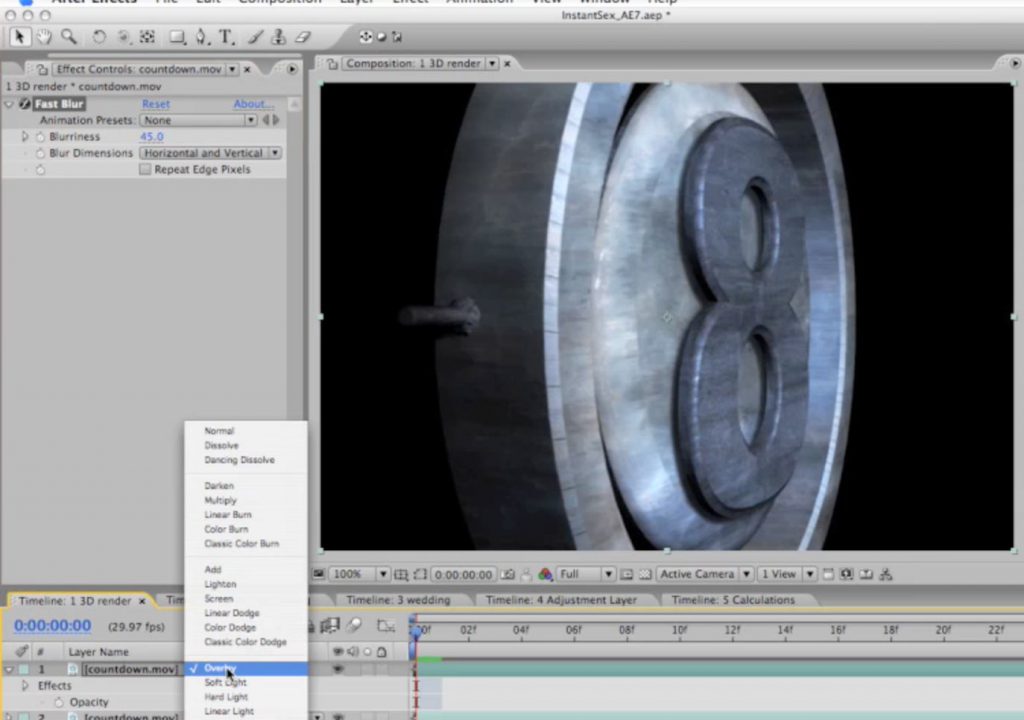Open the show channel RGB button
Viewport: 1024px width, 720px height.
coord(545,574)
